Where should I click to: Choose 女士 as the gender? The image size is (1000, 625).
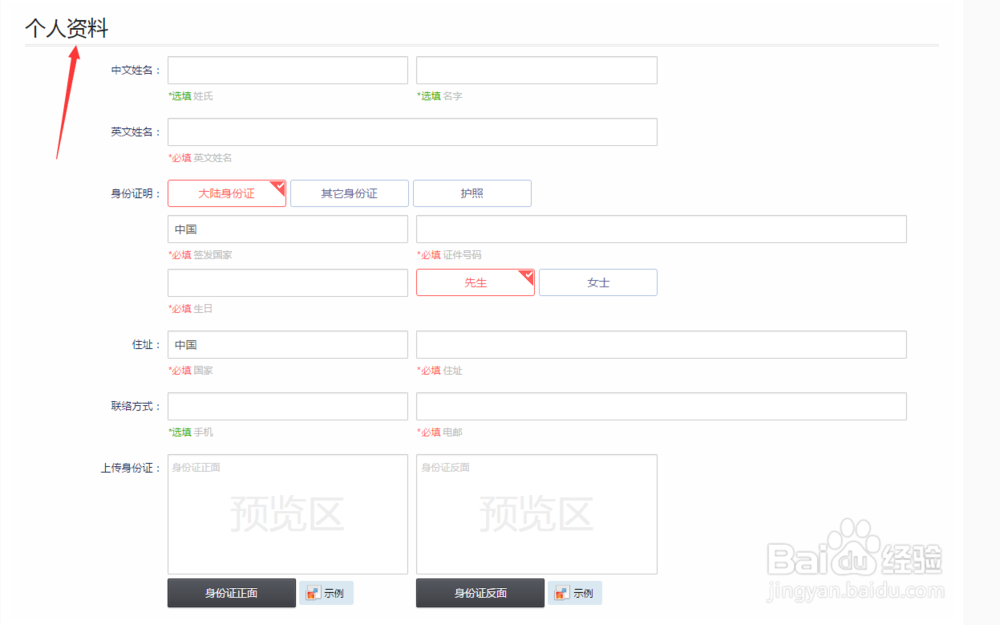coord(598,283)
